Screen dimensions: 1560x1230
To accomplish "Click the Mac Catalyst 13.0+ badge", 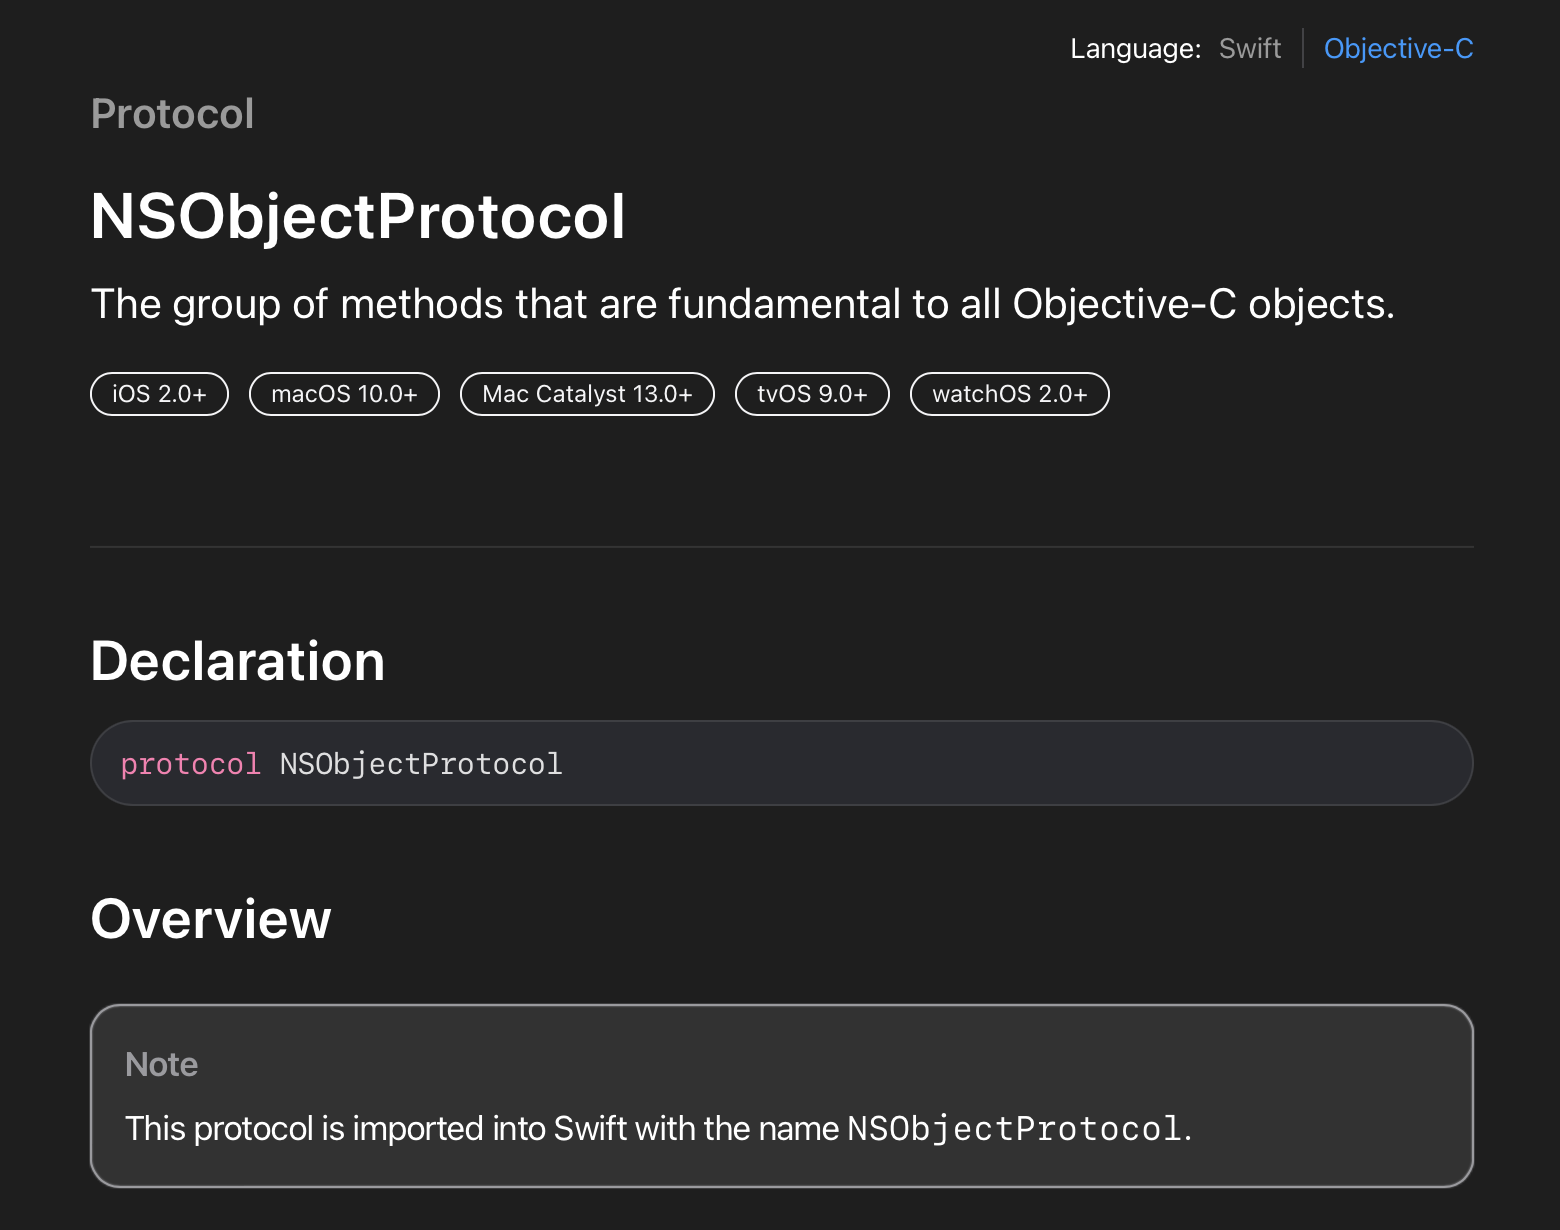I will click(587, 394).
